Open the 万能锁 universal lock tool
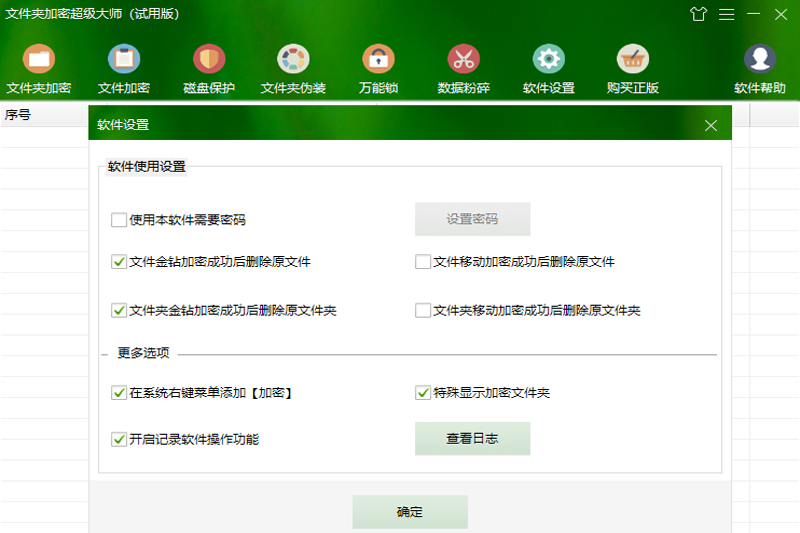This screenshot has height=533, width=800. (x=378, y=60)
